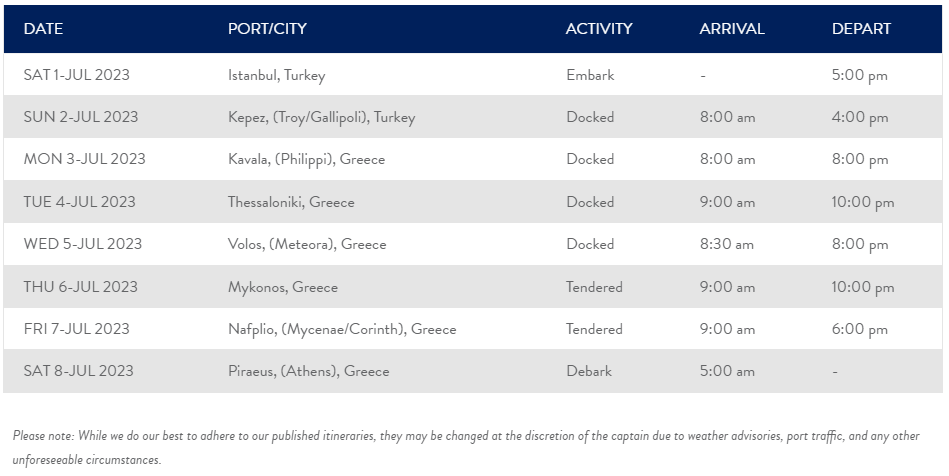Image resolution: width=949 pixels, height=476 pixels.
Task: Click the 6:00 pm departure time
Action: point(859,329)
